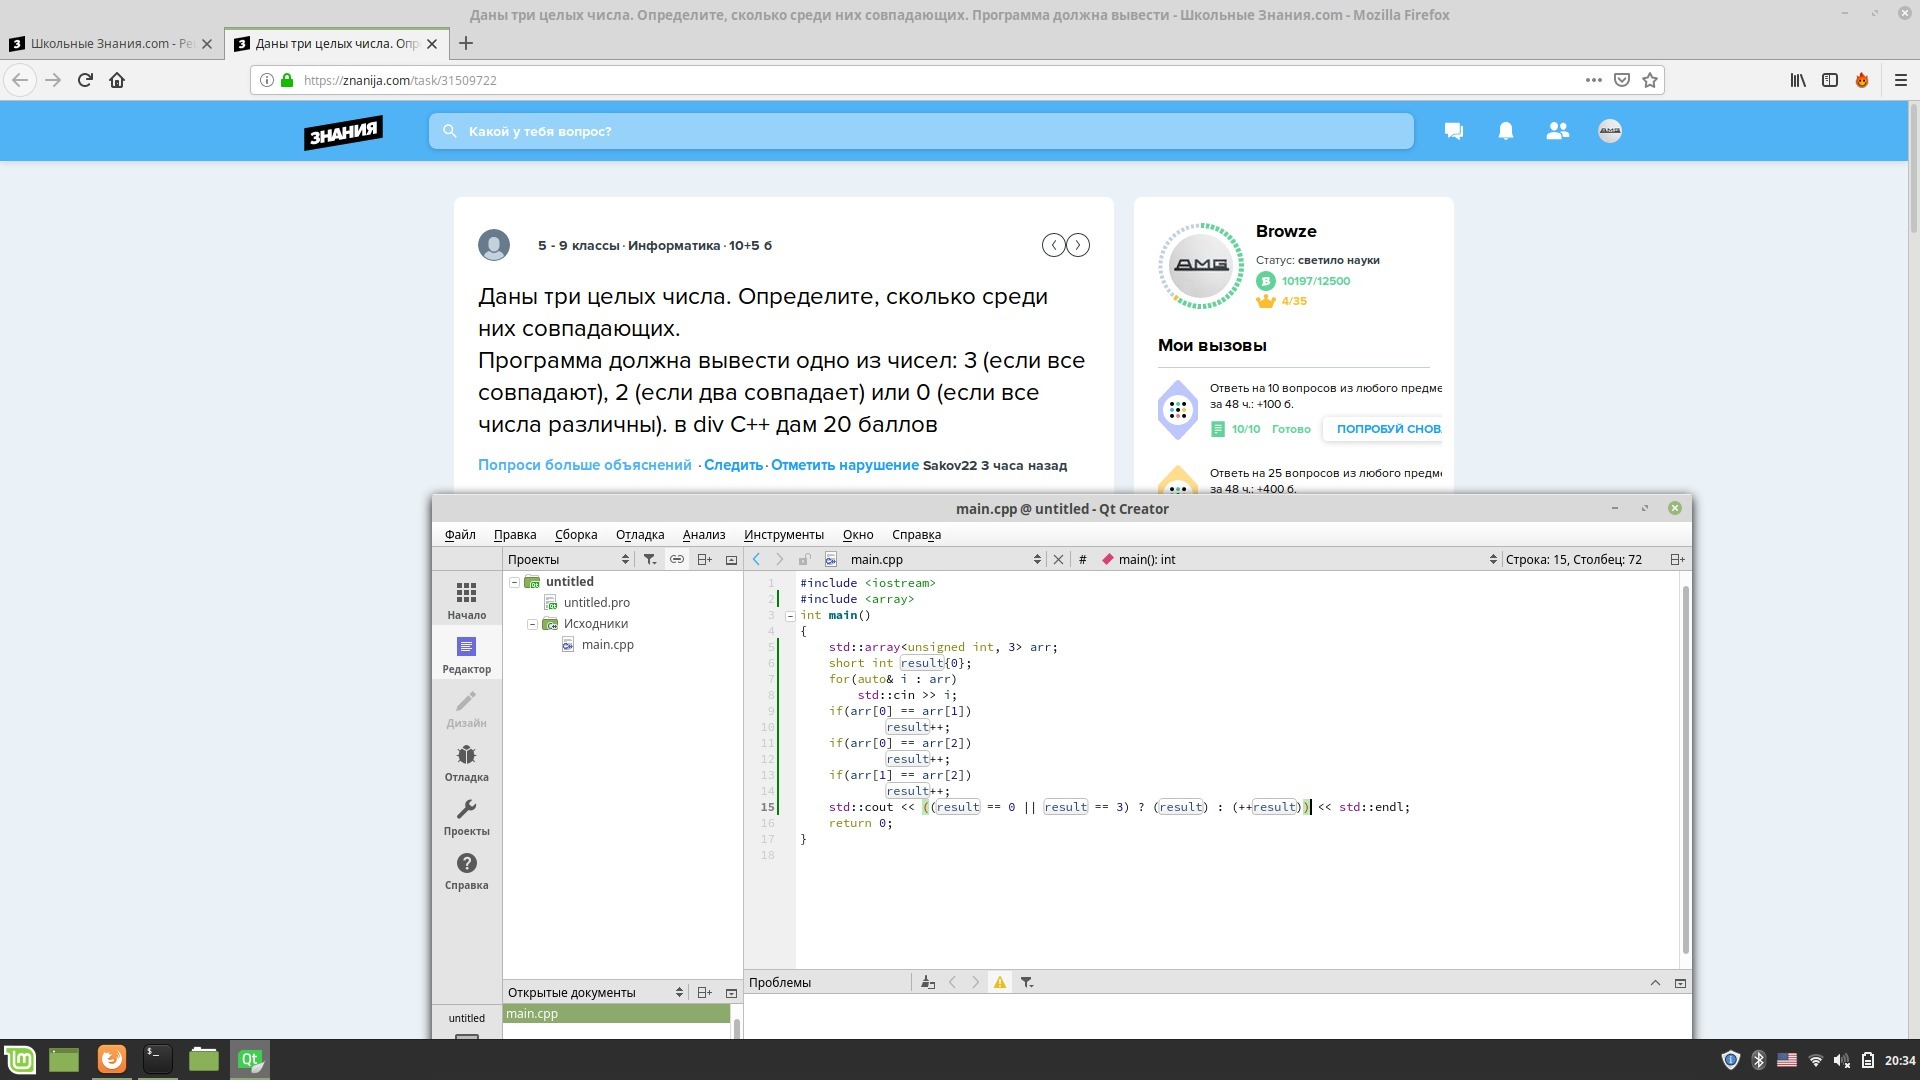Open Firefox reader/sidebar view icon
Screen dimensions: 1920x1080
[1830, 80]
